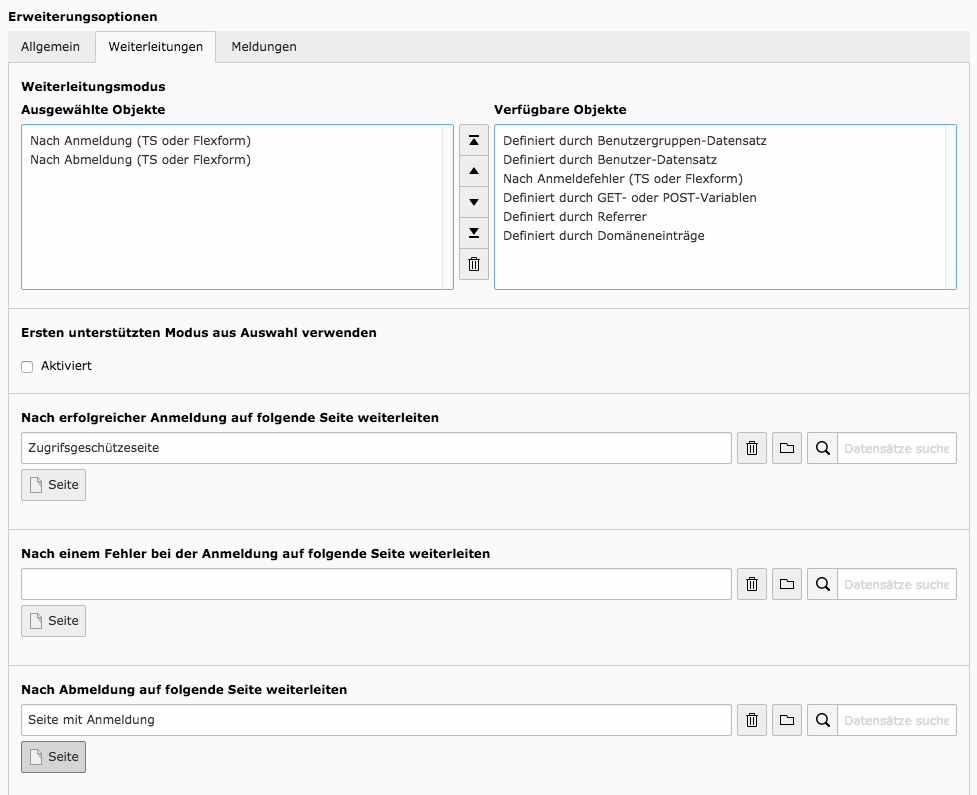Screen dimensions: 977x795
Task: Open the Meldungen tab
Action: click(x=263, y=47)
